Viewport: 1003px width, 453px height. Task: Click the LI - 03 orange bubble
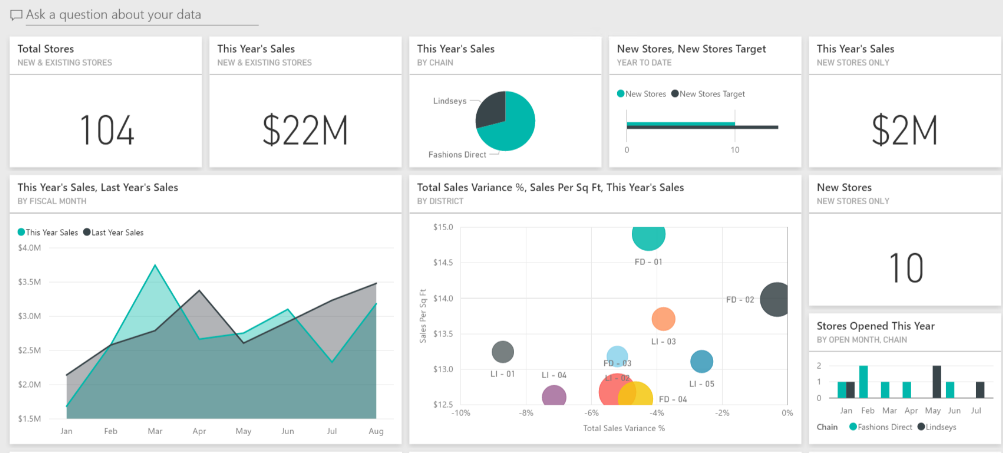(x=663, y=319)
